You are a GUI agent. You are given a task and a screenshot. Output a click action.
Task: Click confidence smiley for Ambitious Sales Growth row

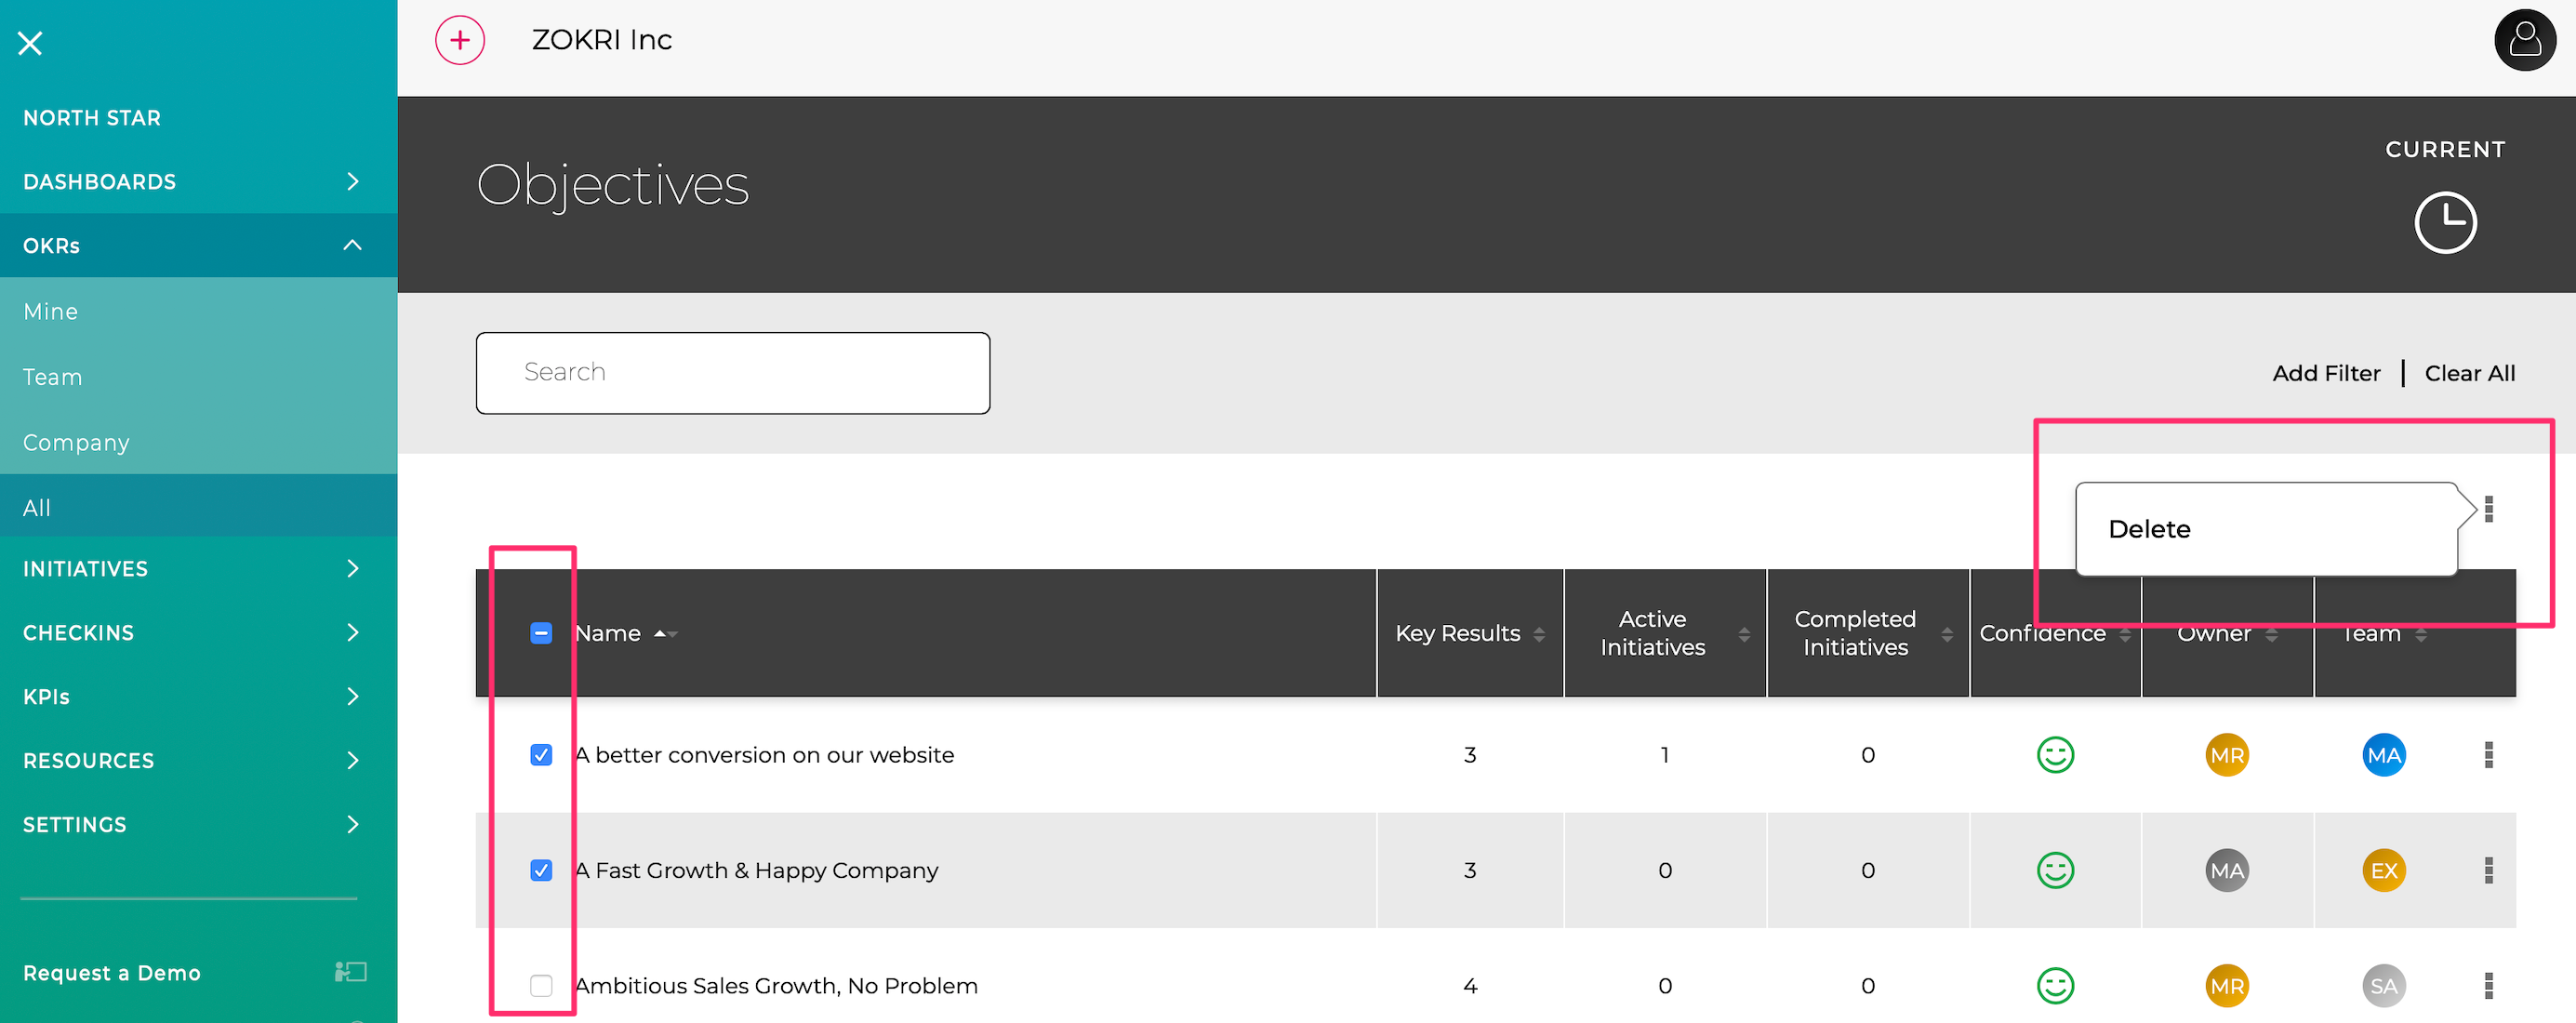(2056, 986)
